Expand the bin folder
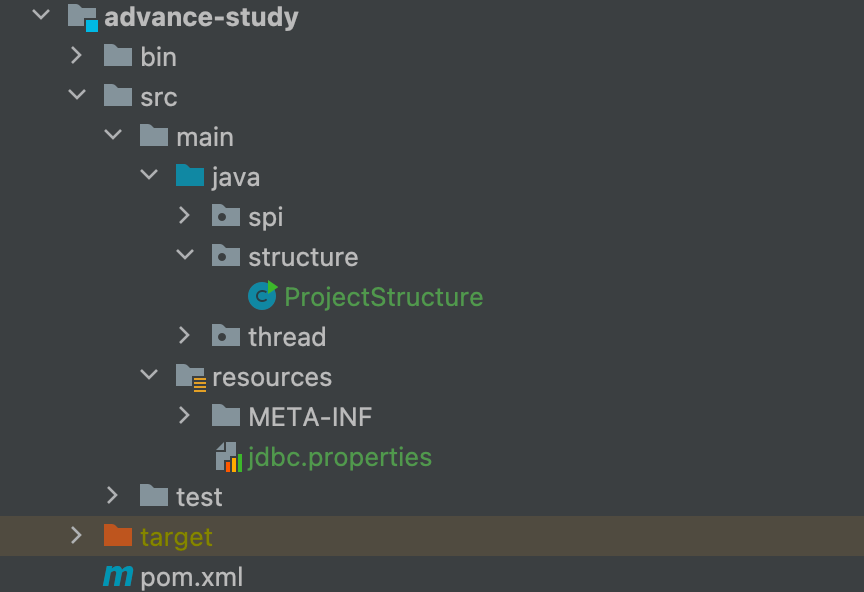864x592 pixels. tap(77, 56)
